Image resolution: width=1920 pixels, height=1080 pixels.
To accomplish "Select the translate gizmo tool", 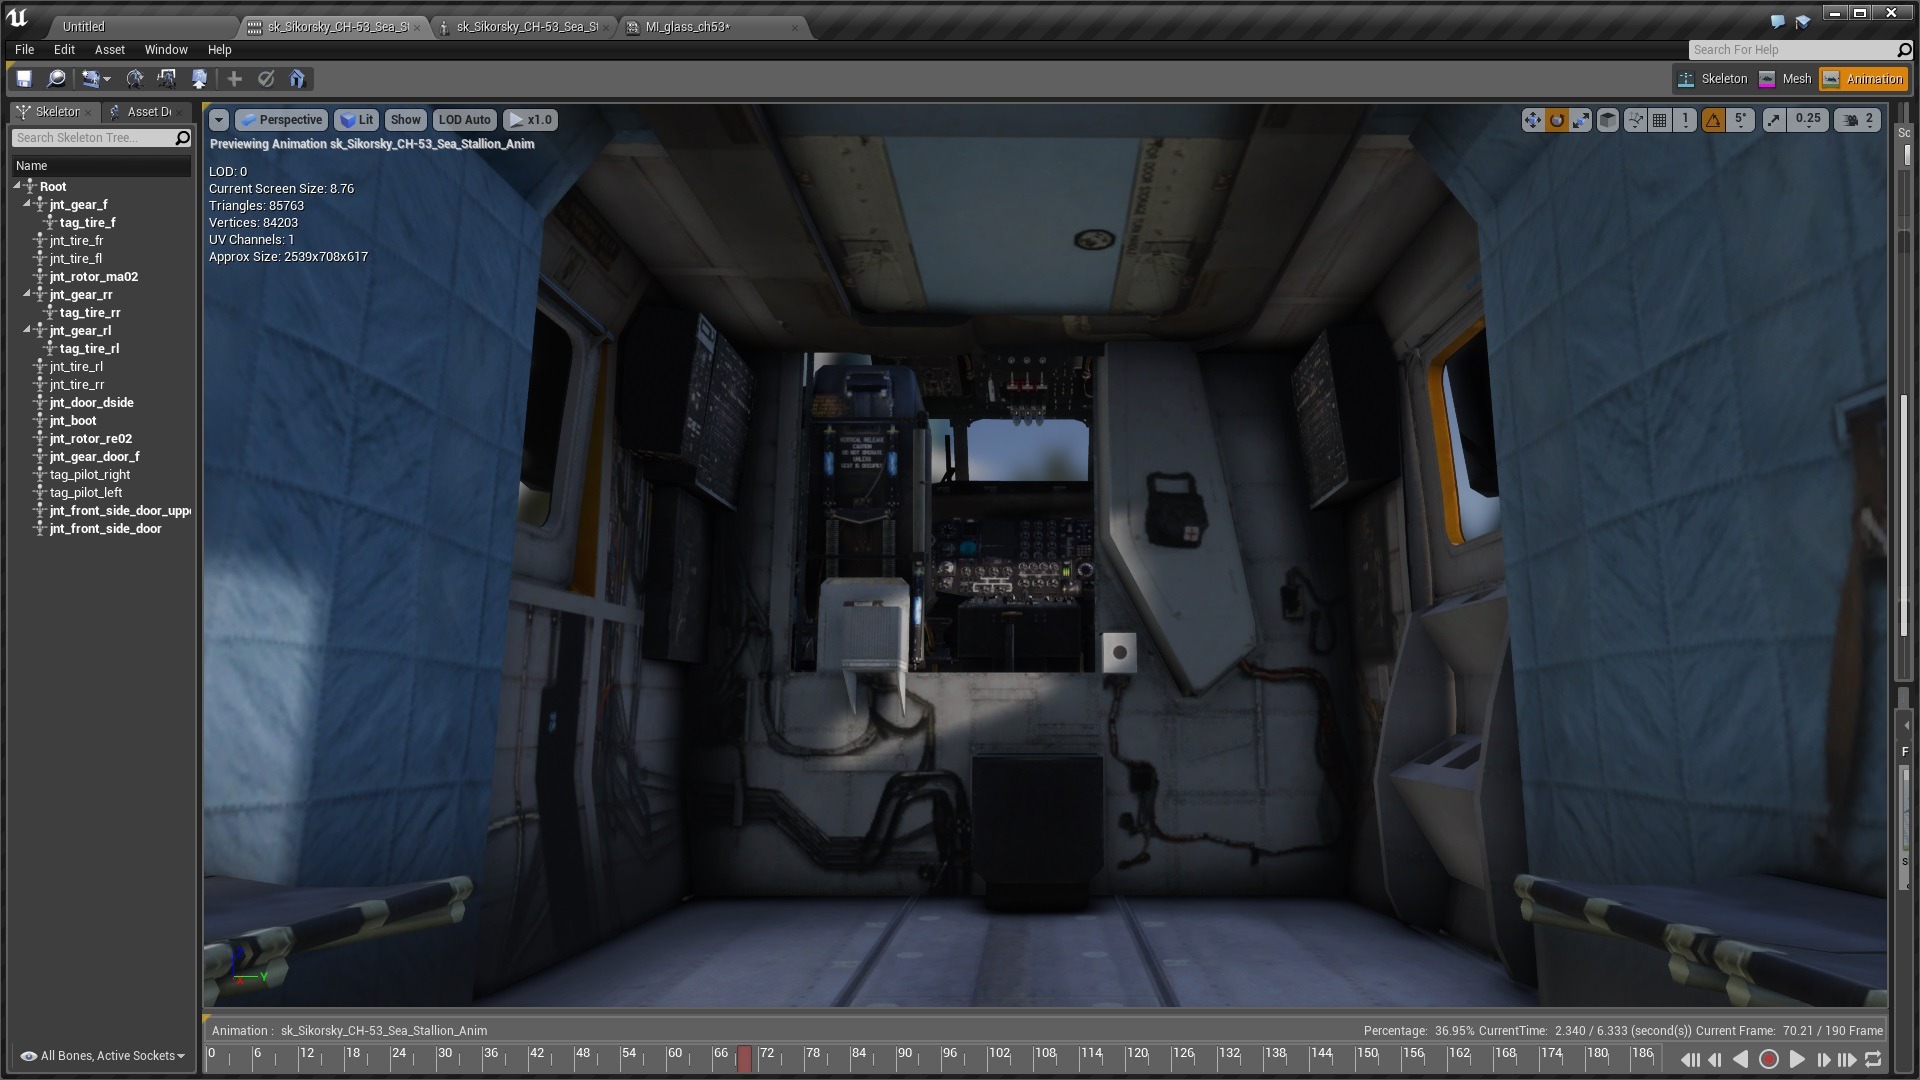I will [1532, 120].
